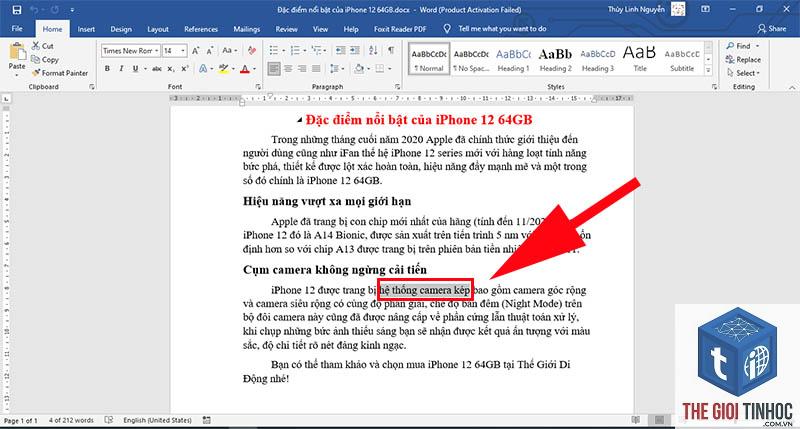Click the Copy button in Clipboard

coord(45,60)
